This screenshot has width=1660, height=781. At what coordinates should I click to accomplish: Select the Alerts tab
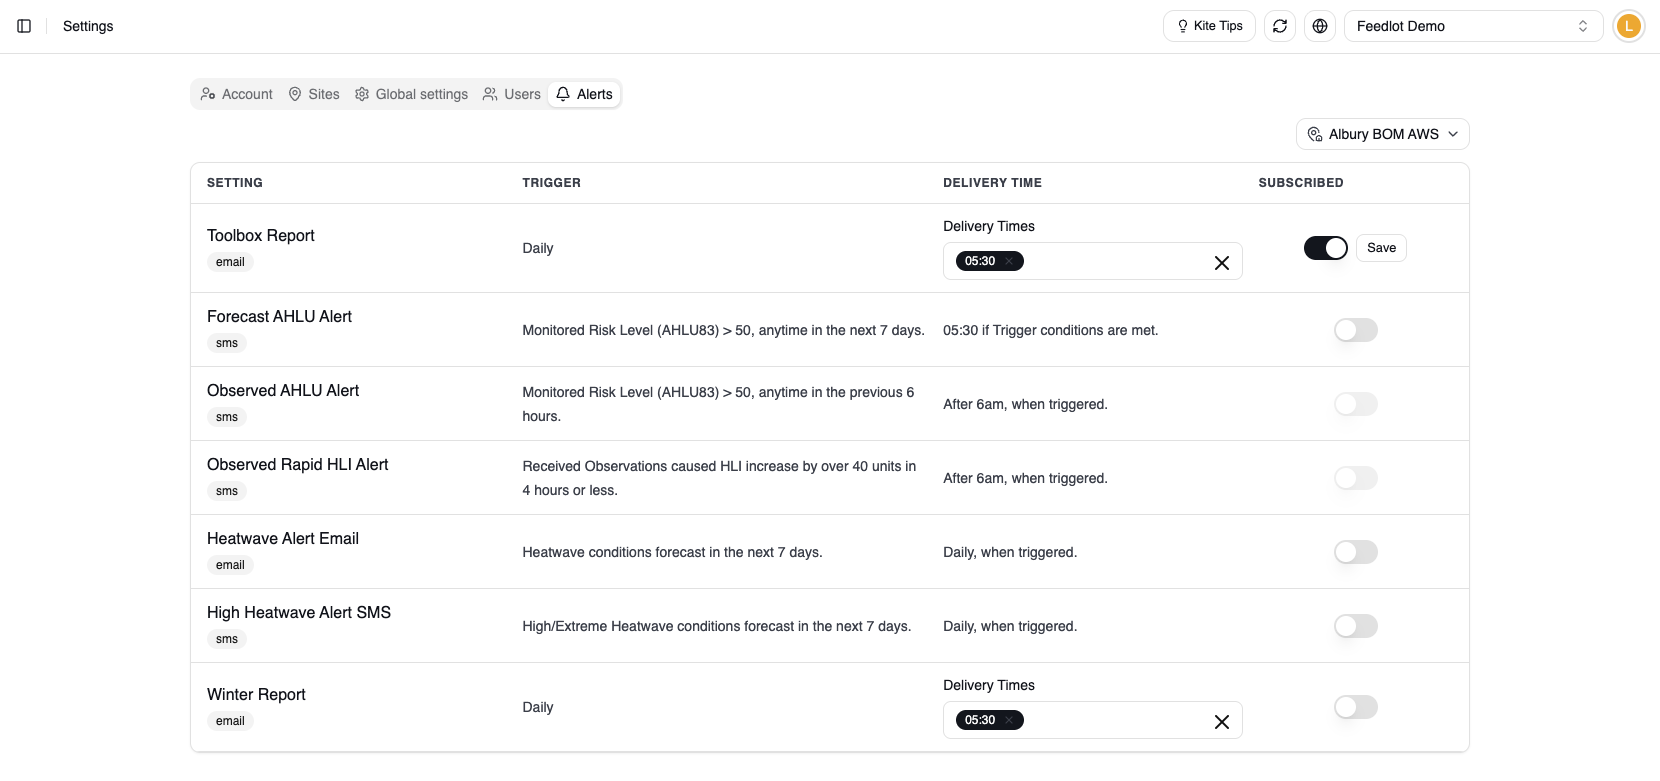[x=584, y=94]
